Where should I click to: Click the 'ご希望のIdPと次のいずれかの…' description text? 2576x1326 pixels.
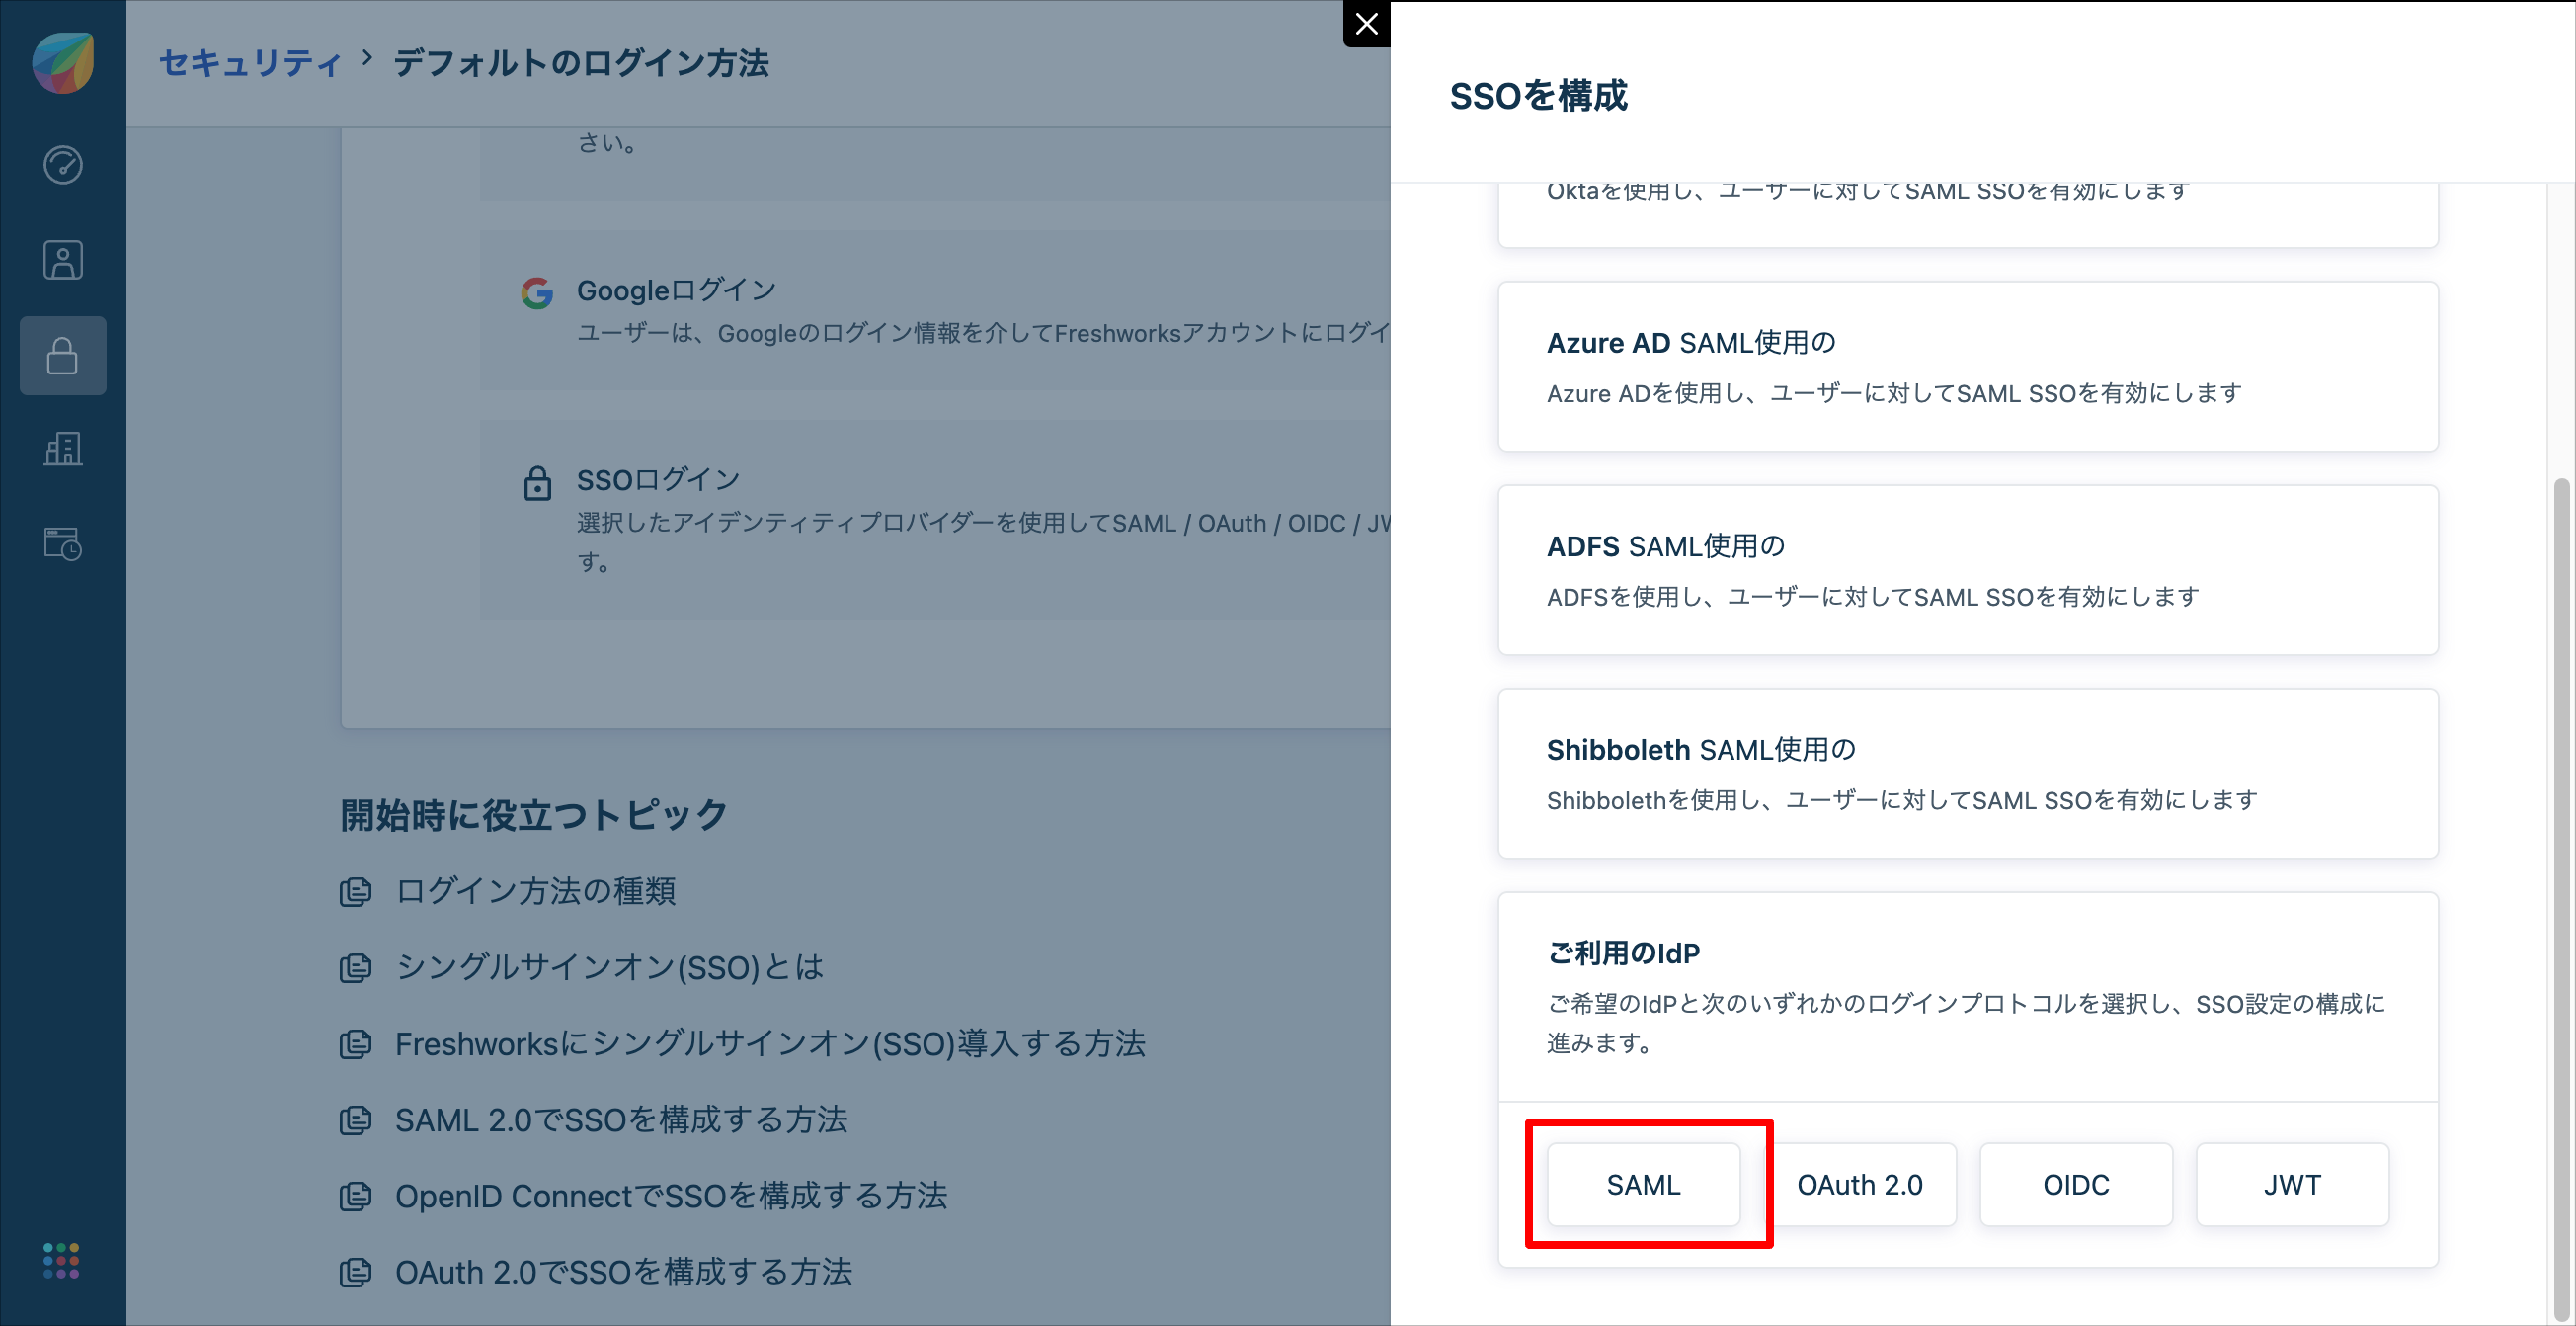pos(1966,1023)
